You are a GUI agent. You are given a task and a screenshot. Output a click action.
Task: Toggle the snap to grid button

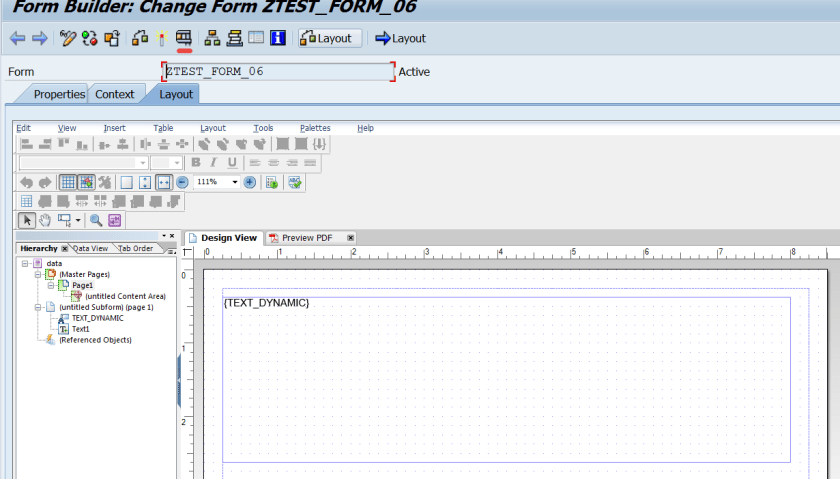86,182
